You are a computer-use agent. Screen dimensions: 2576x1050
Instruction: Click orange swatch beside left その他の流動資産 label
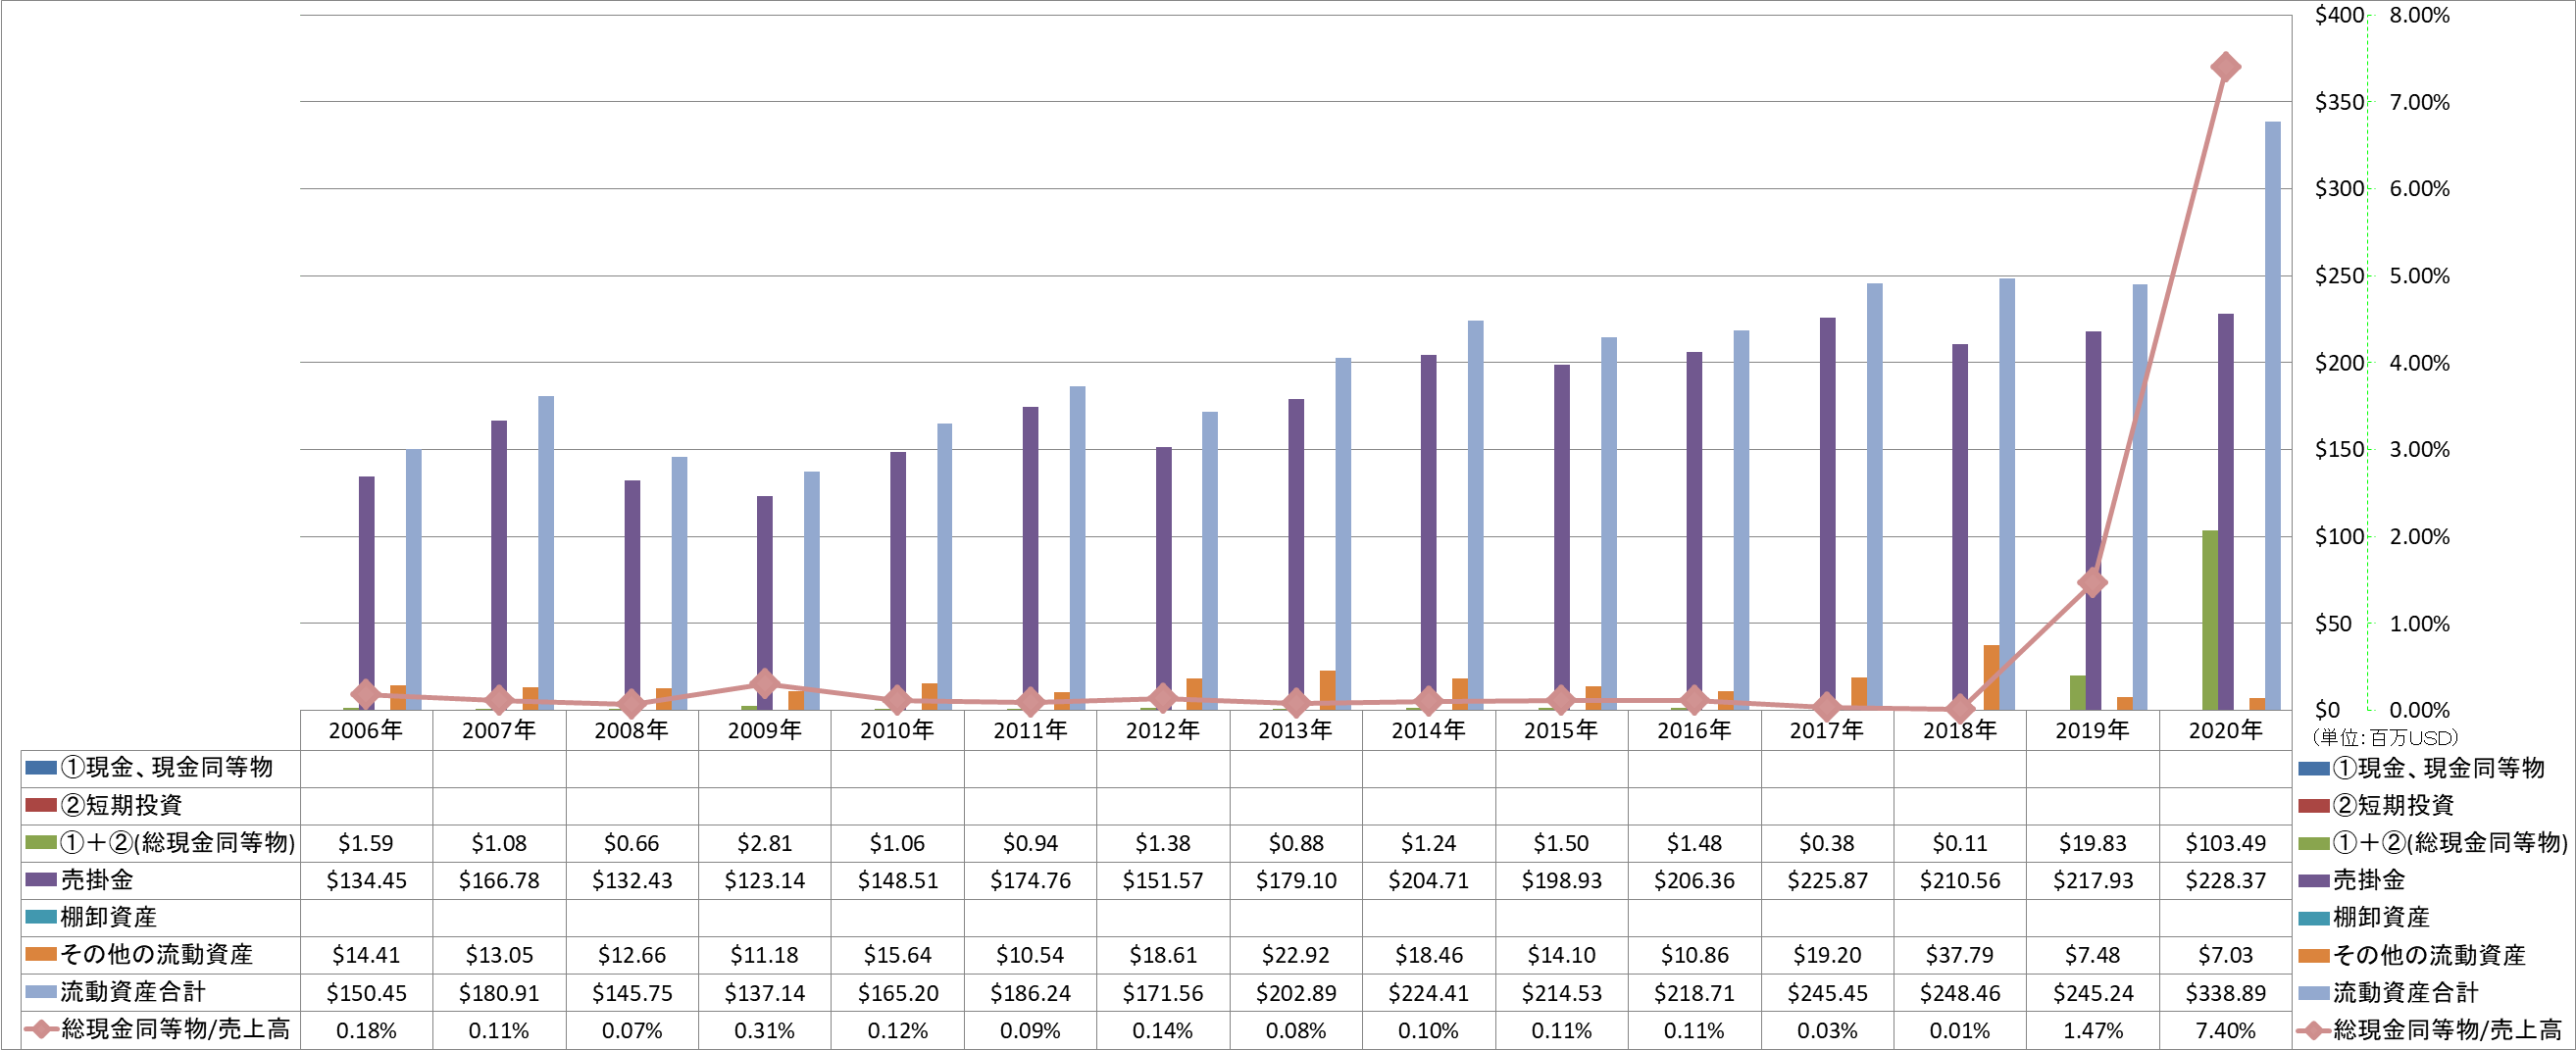[41, 954]
